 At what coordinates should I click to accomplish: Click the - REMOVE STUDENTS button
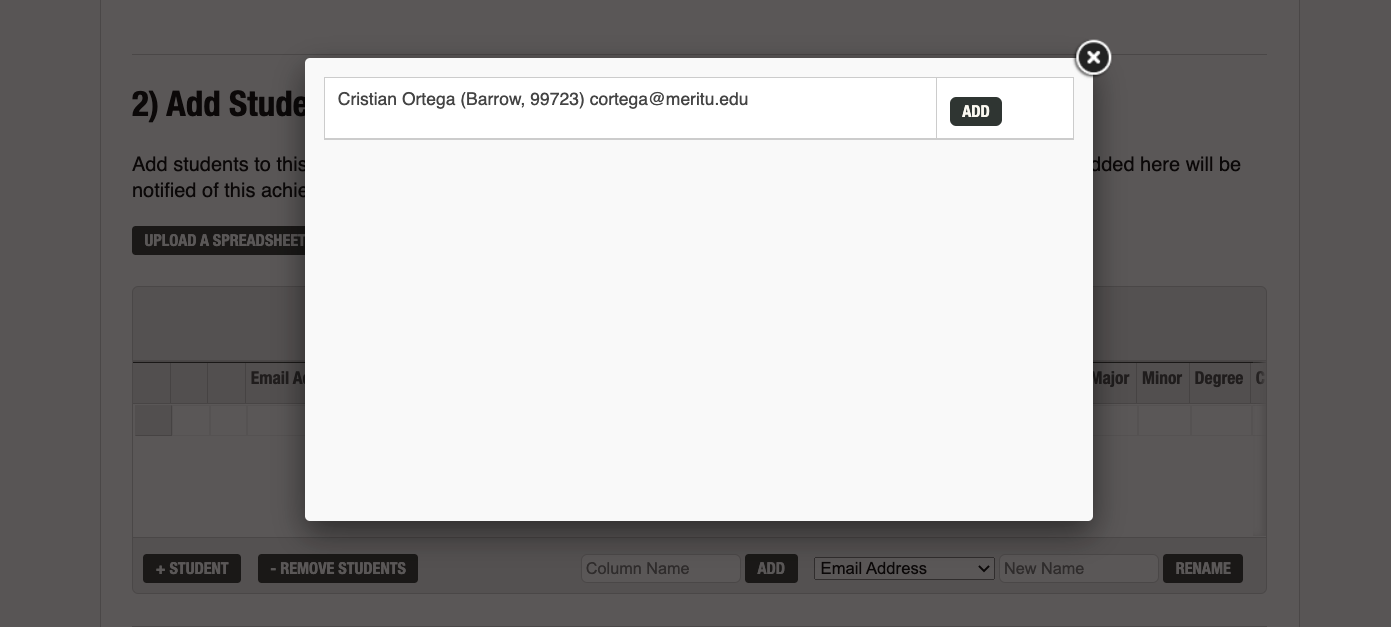pyautogui.click(x=337, y=568)
